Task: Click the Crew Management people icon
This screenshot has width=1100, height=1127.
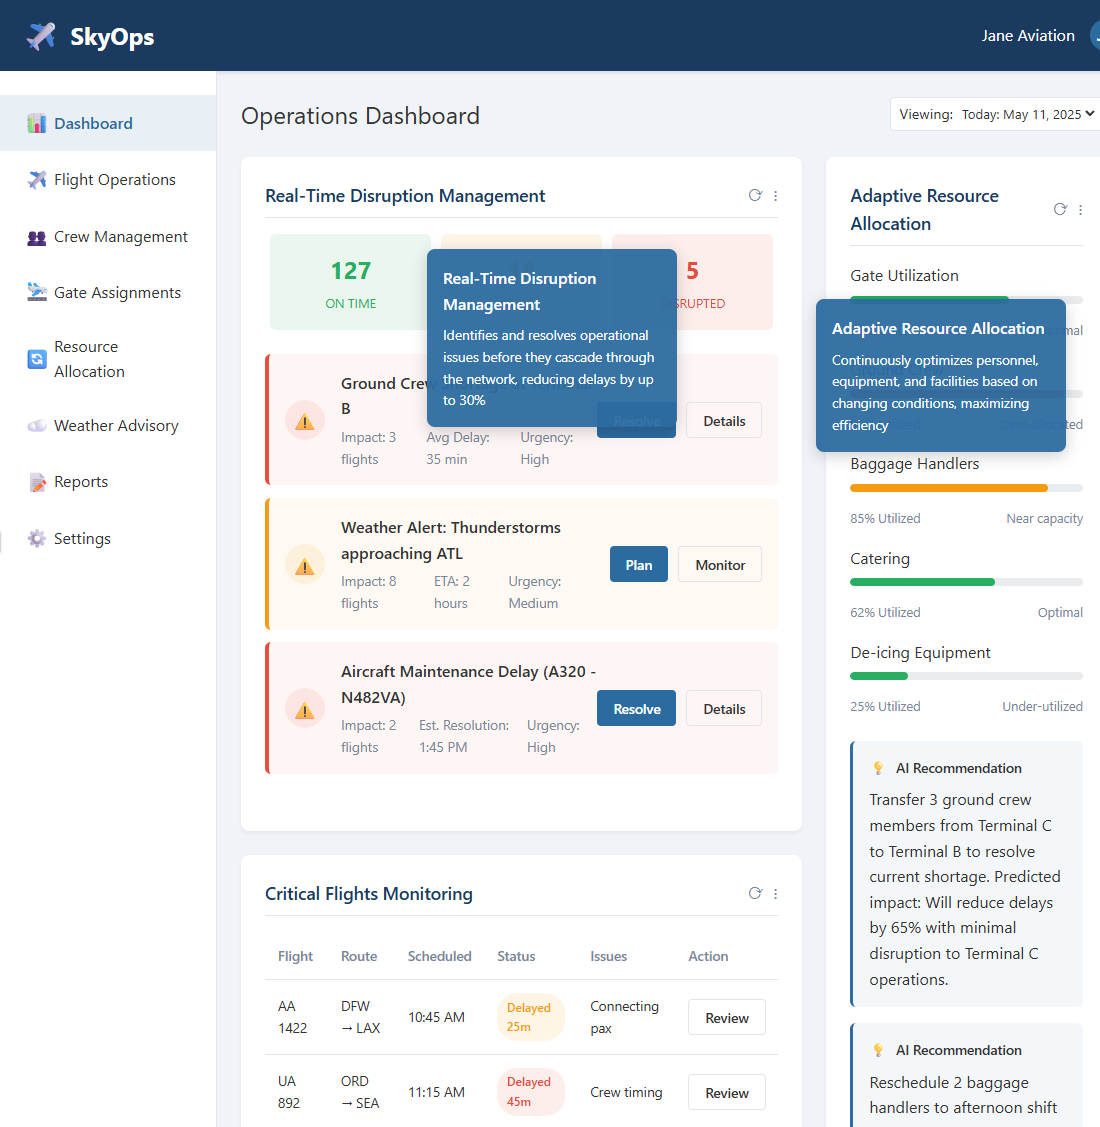Action: click(x=37, y=237)
